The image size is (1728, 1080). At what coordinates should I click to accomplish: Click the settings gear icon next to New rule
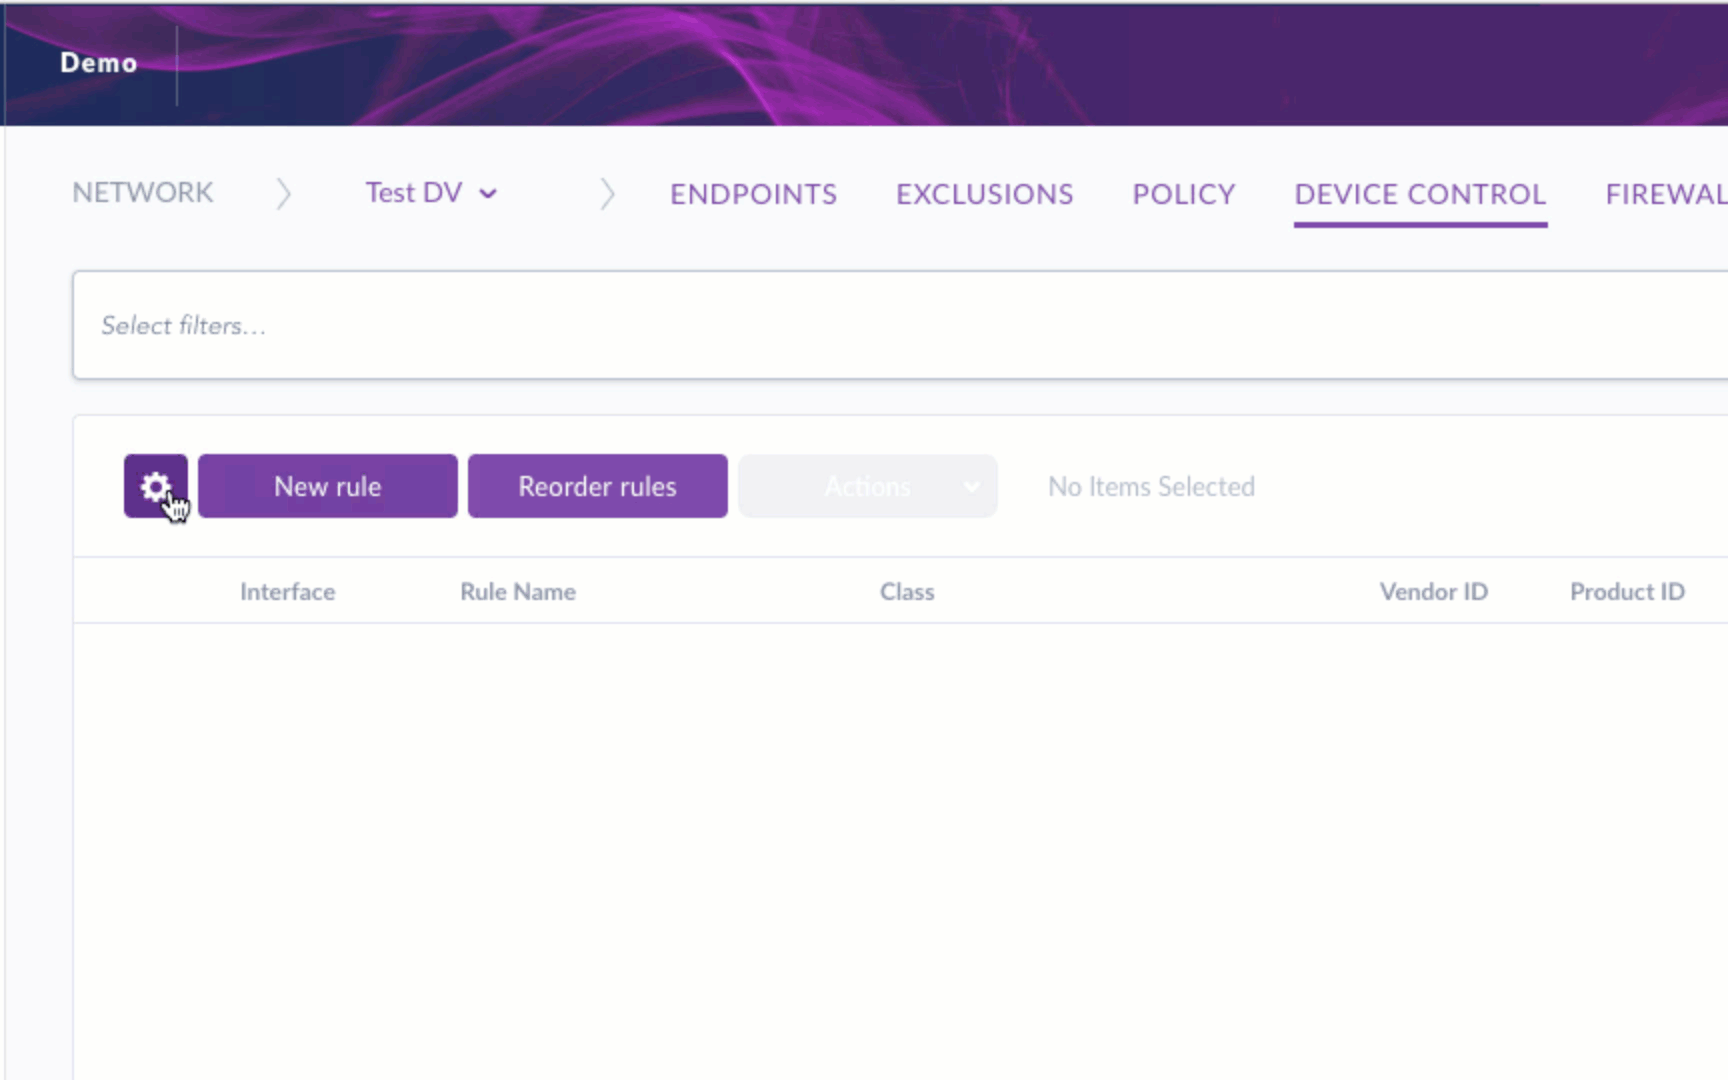click(x=155, y=486)
